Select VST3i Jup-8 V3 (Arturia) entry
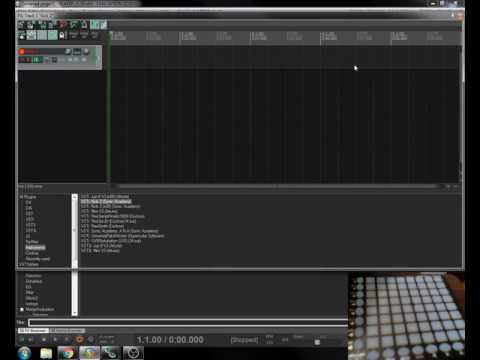The height and width of the screenshot is (360, 480). 101,246
